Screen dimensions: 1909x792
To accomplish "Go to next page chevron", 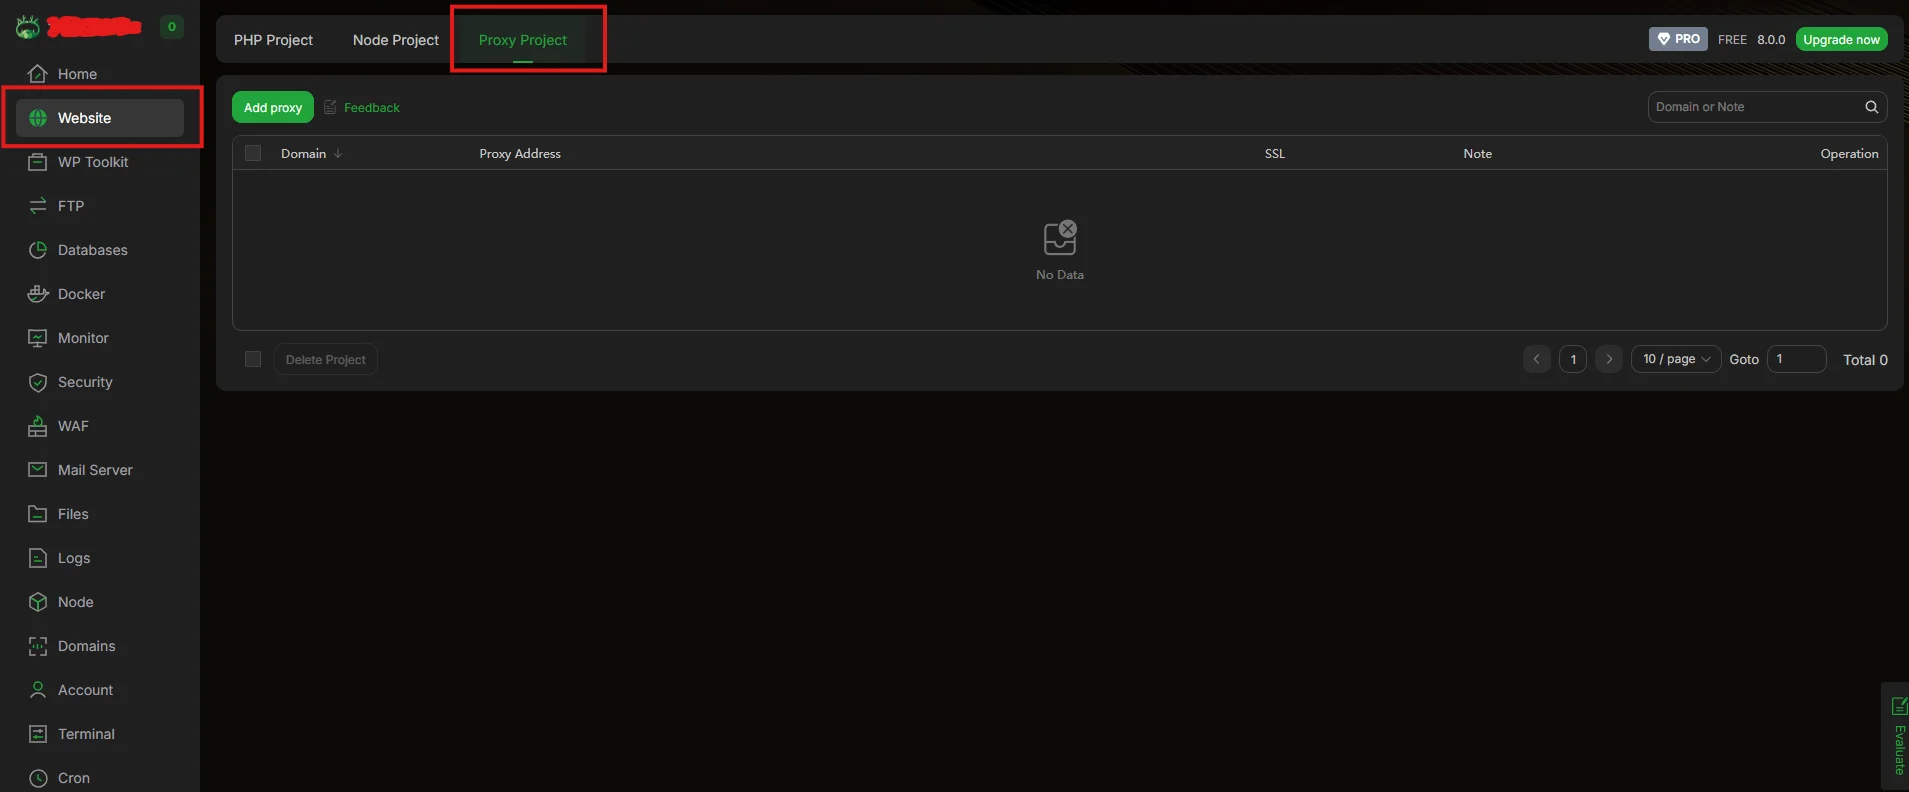I will 1609,359.
